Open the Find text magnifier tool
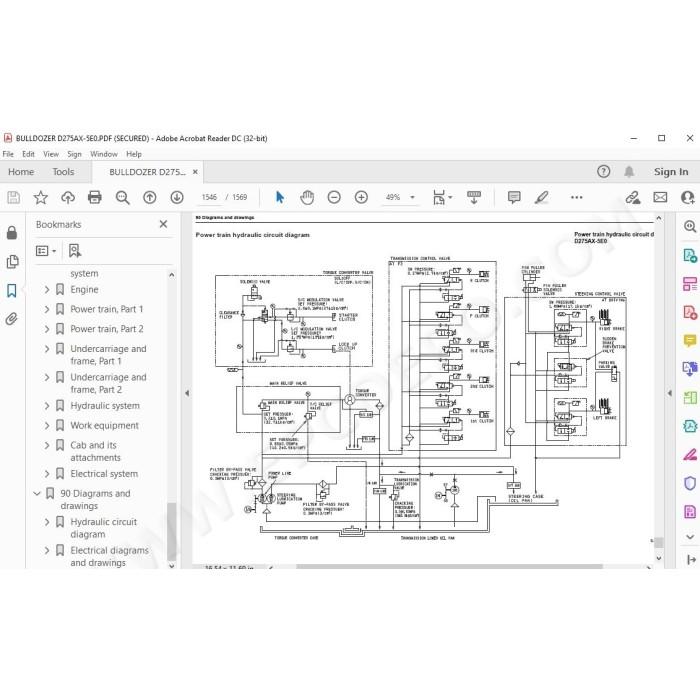 point(122,197)
